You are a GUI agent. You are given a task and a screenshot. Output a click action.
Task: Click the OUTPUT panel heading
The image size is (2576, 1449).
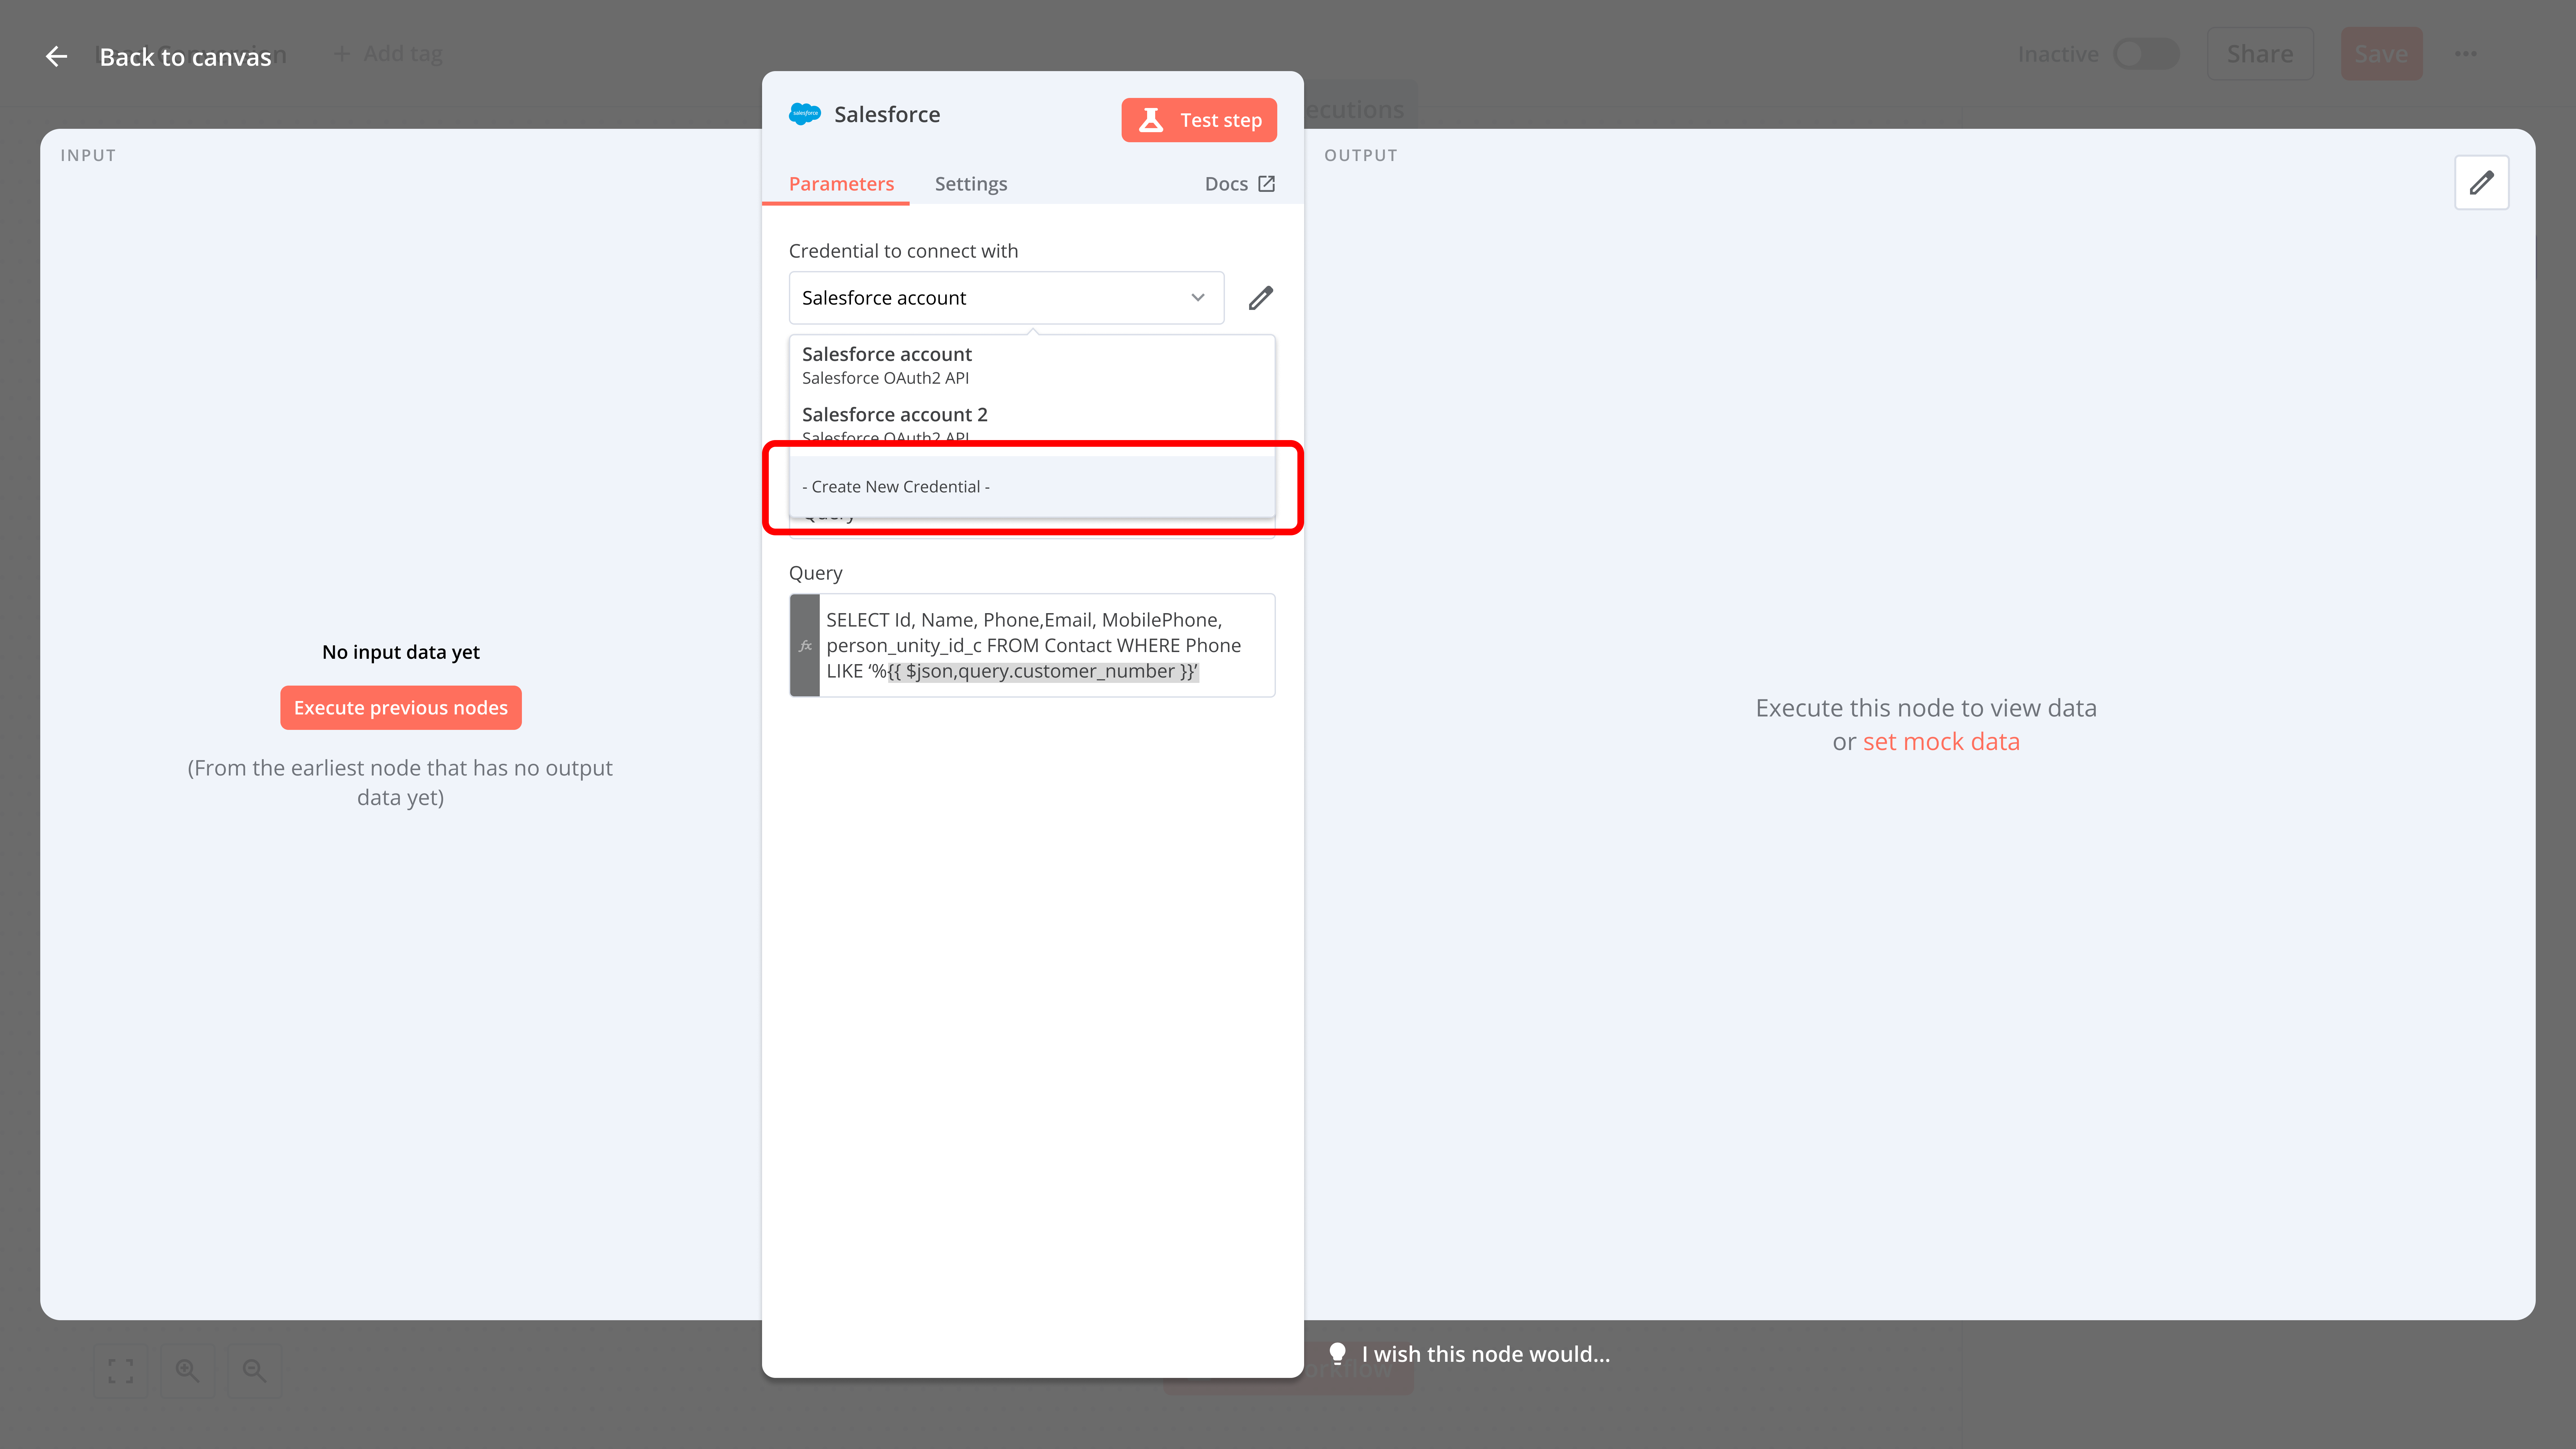[x=1361, y=155]
